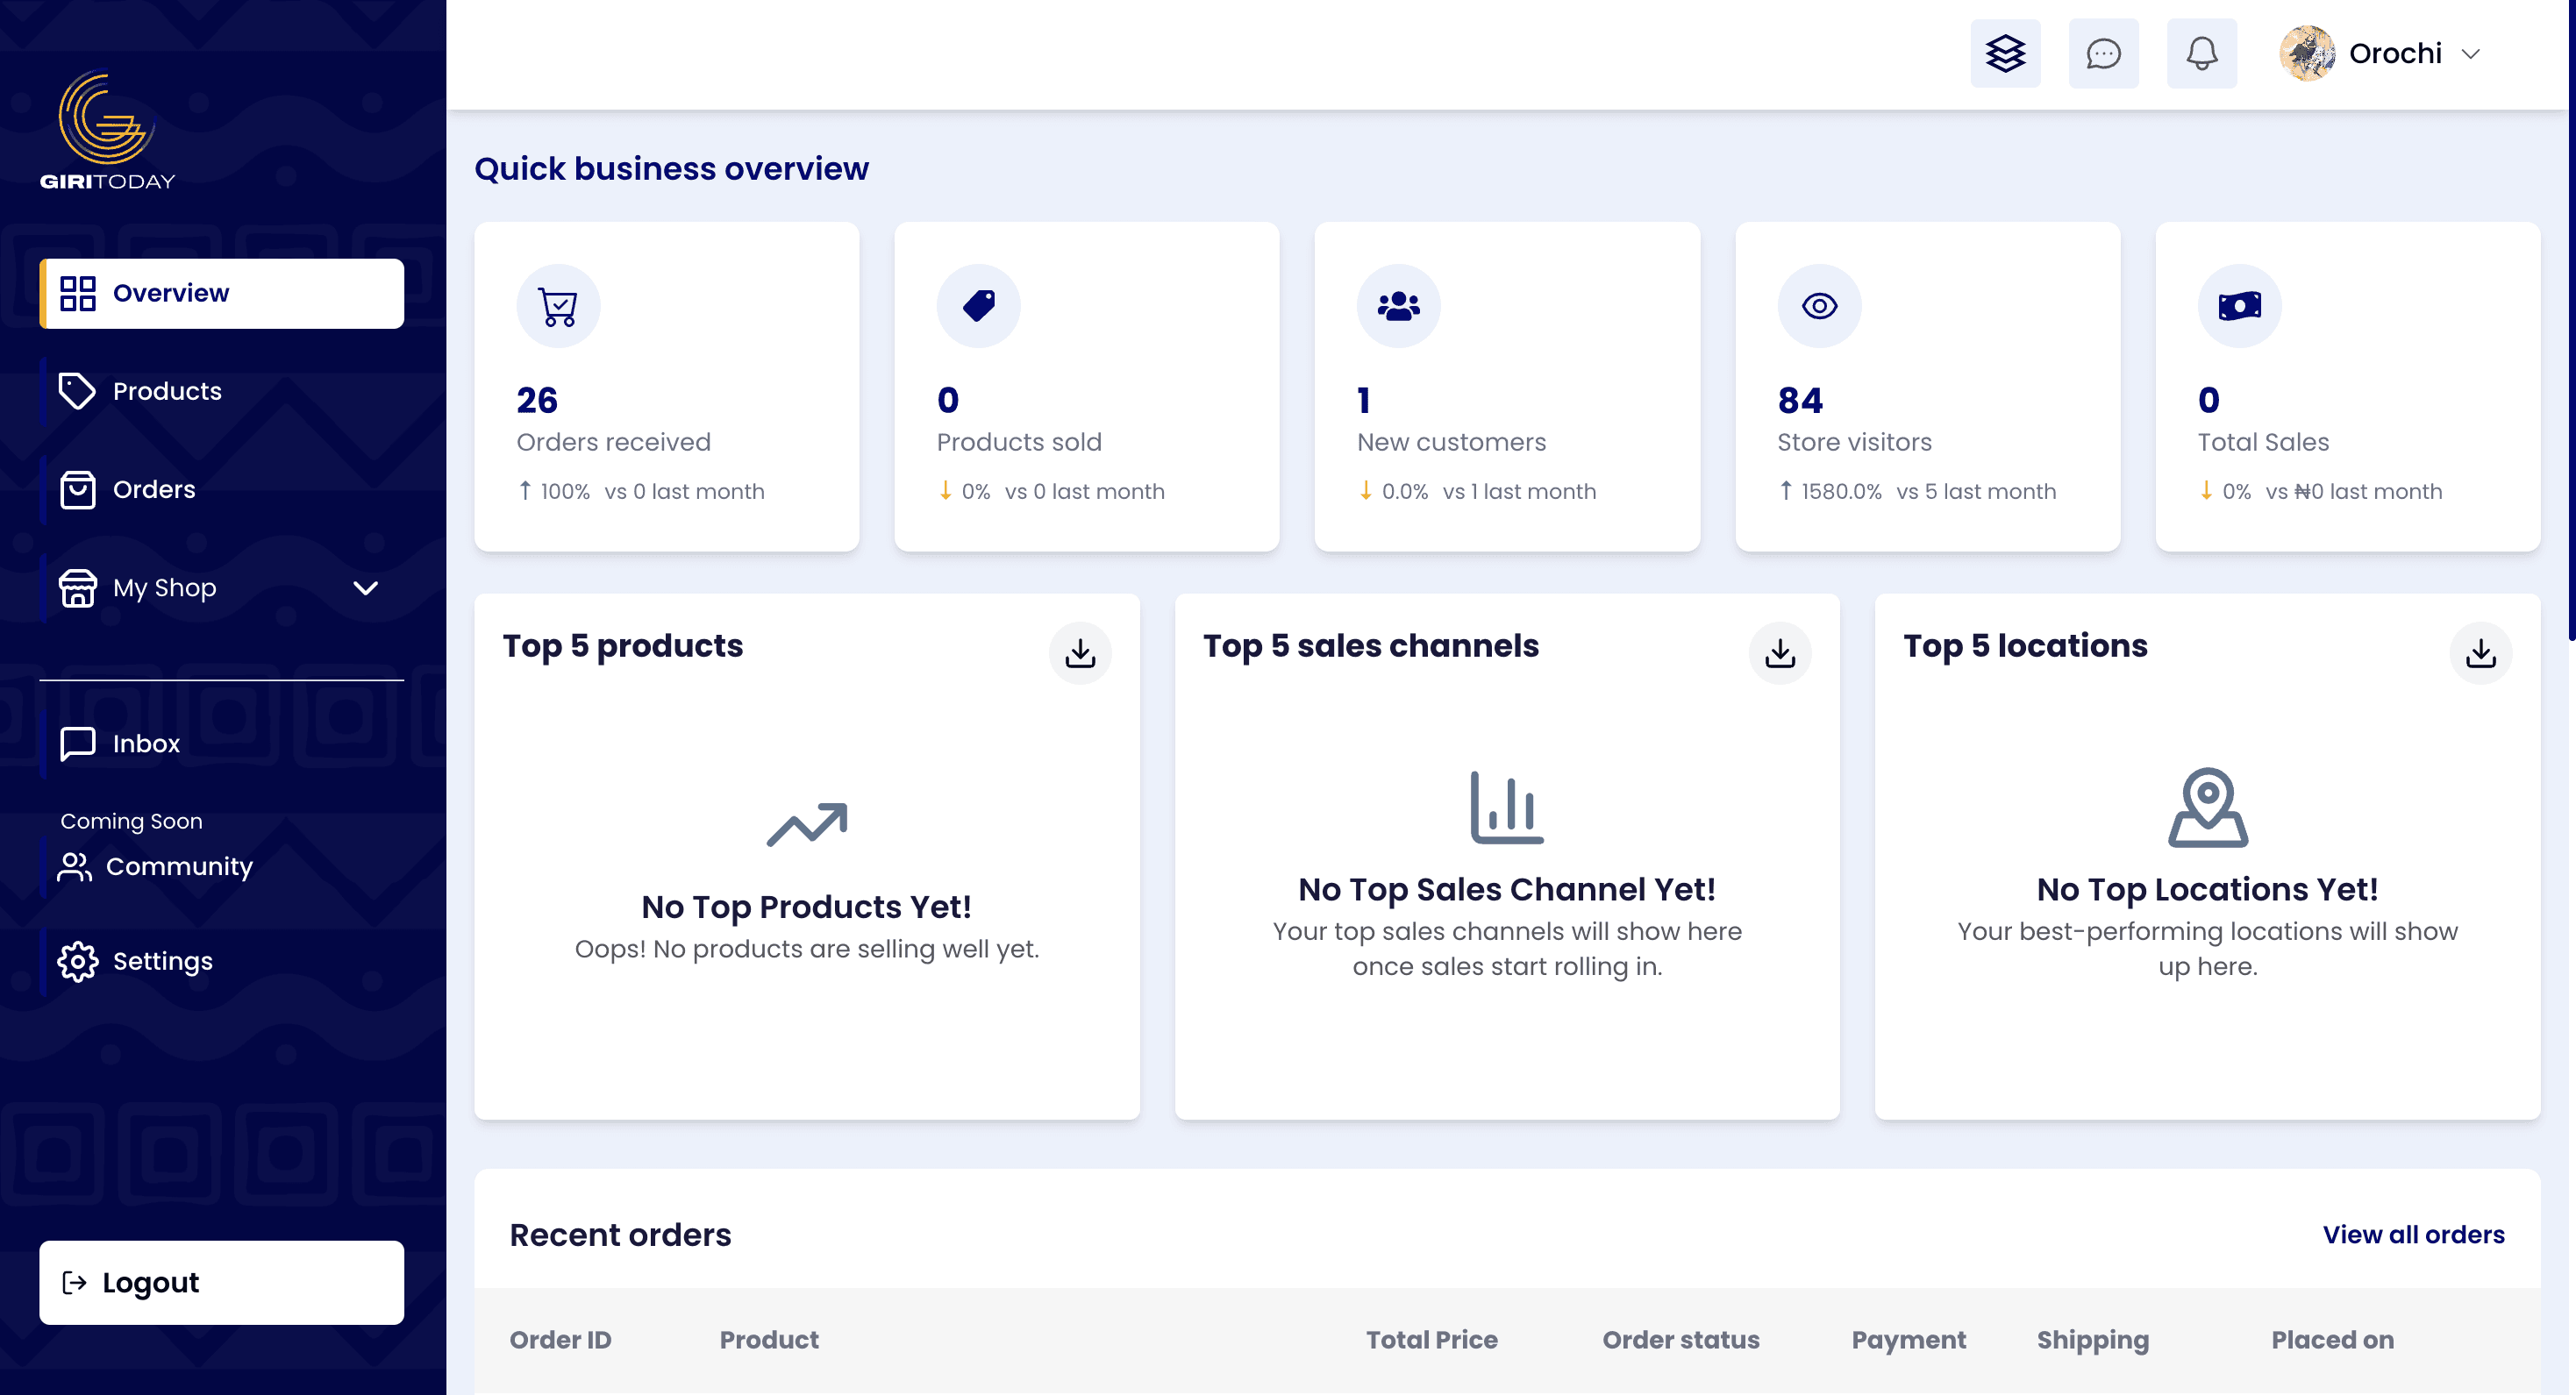Screen dimensions: 2576x1395
Task: Click the Settings gear icon
Action: click(77, 961)
